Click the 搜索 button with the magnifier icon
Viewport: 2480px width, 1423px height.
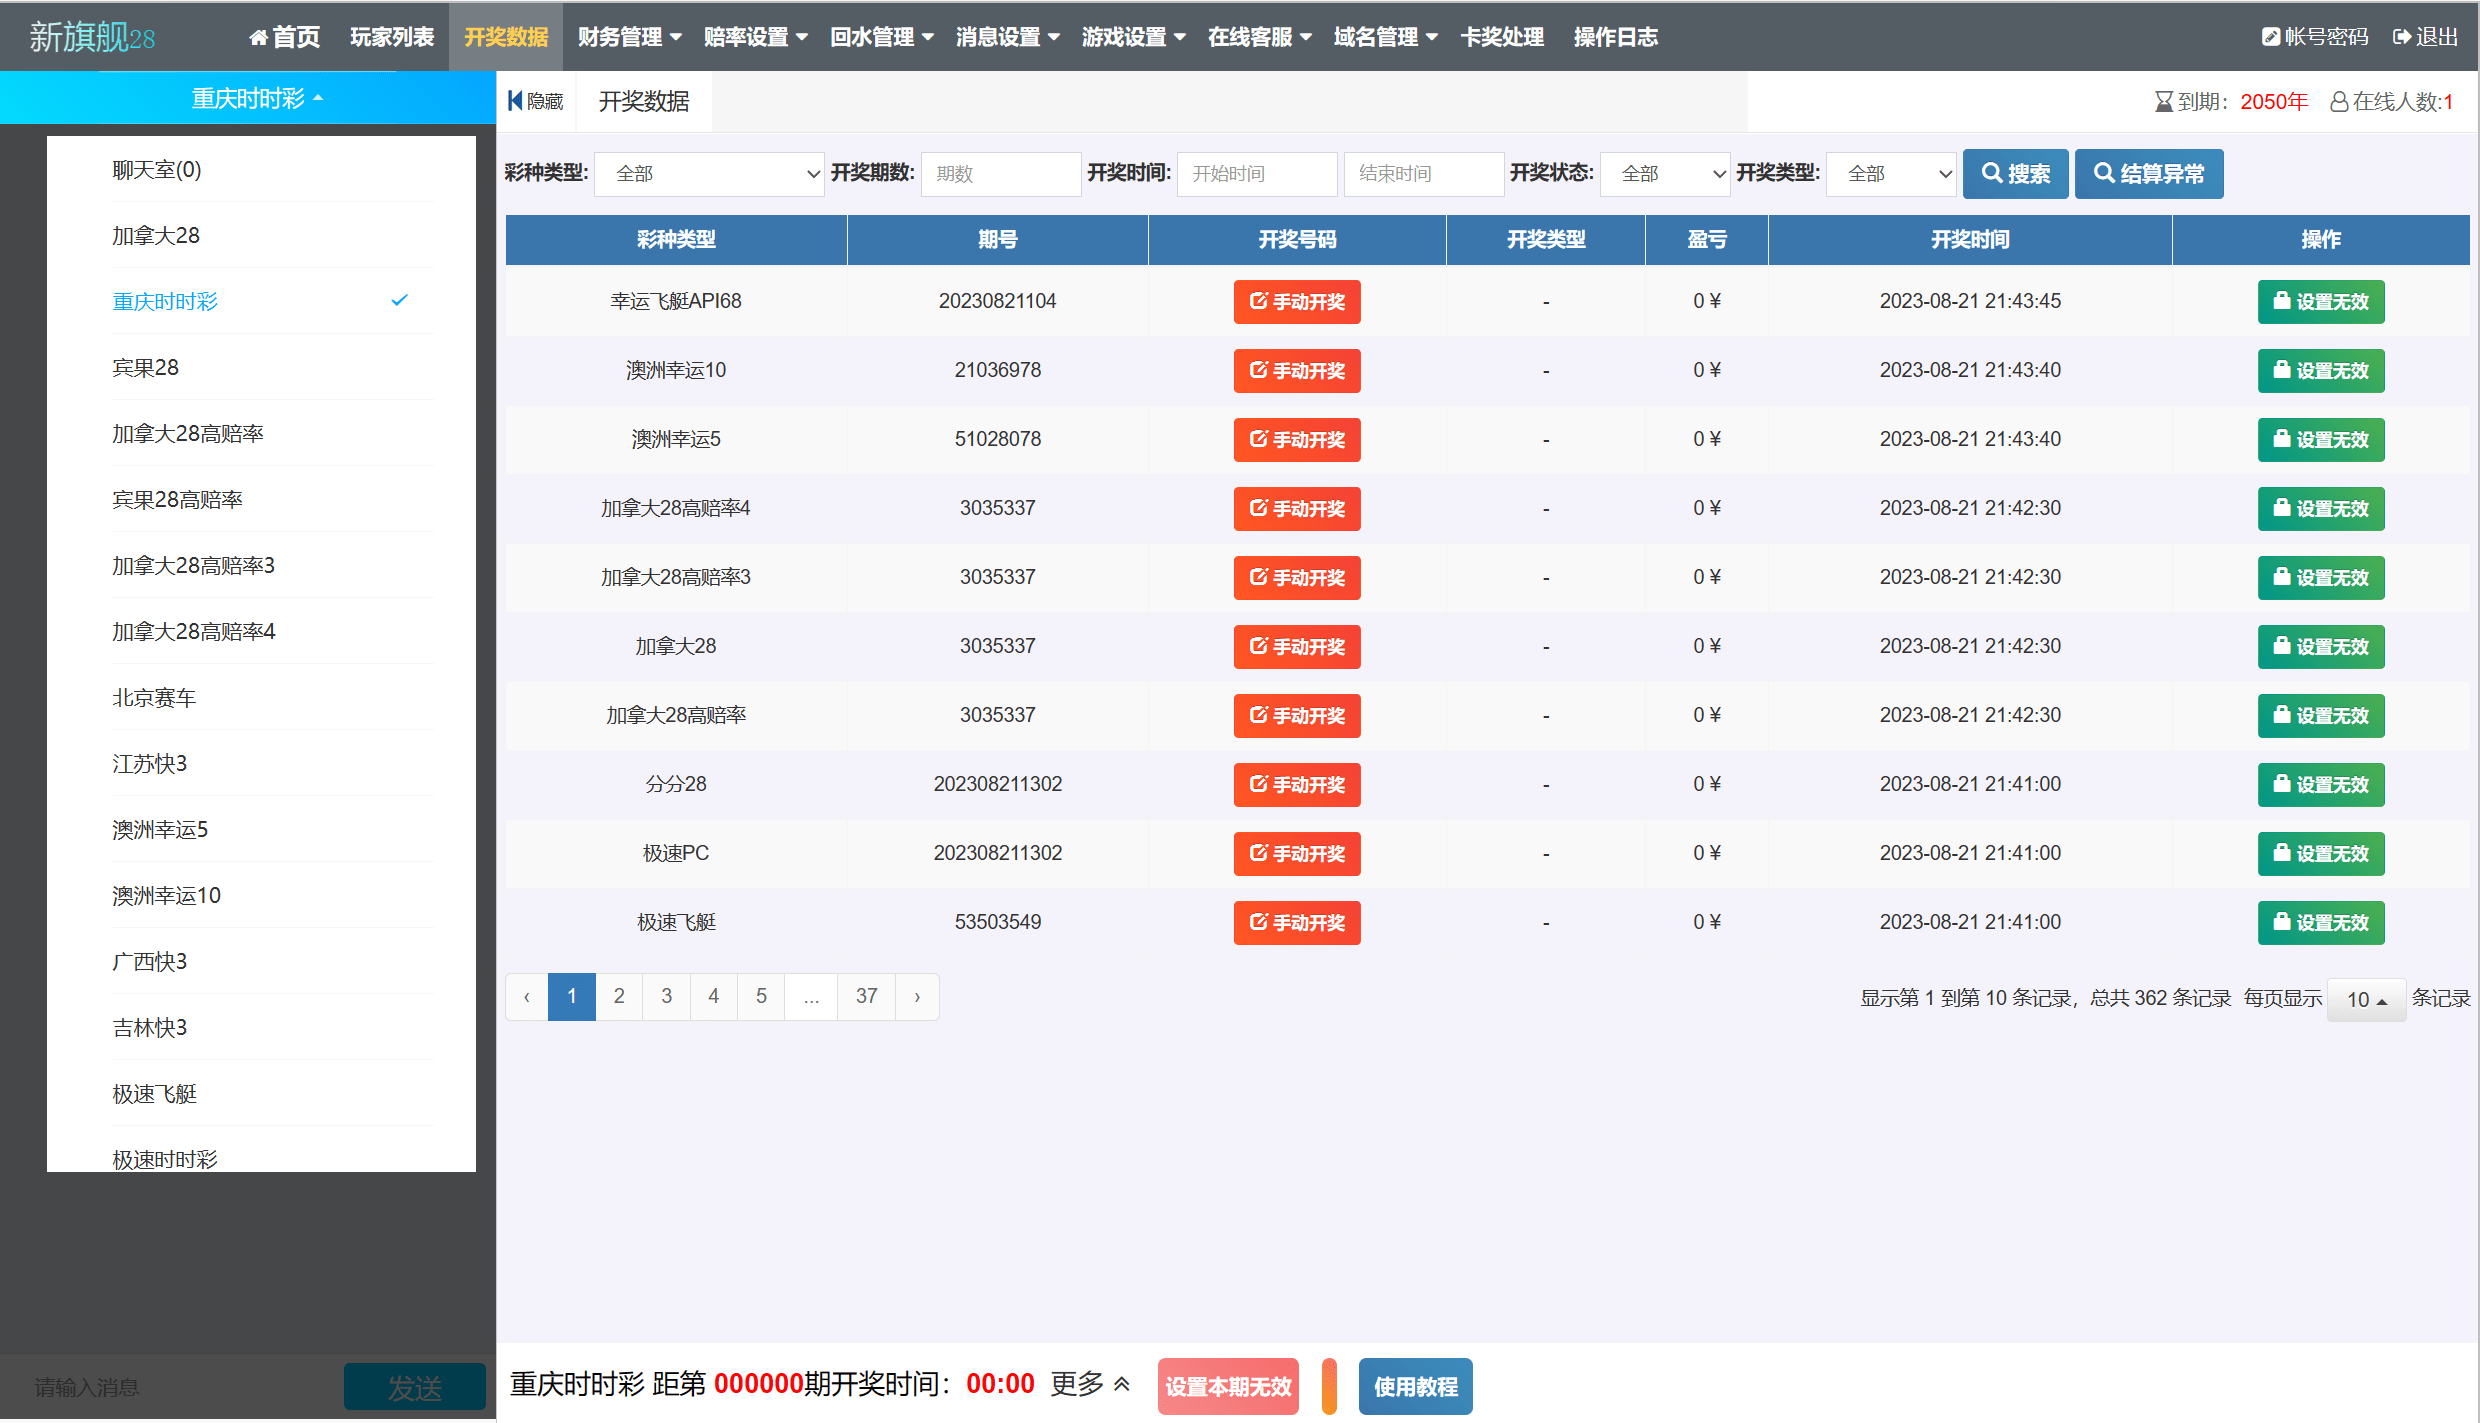coord(2015,174)
